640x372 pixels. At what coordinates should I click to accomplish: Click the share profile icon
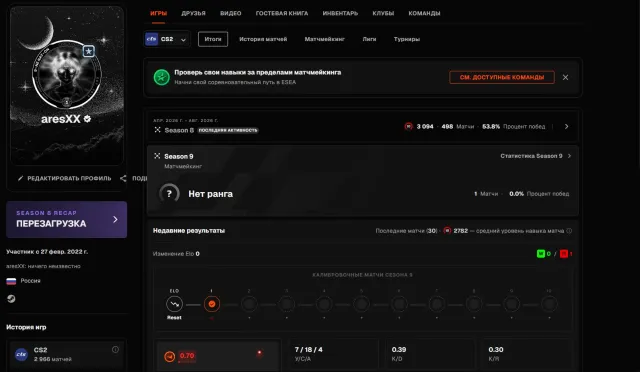pyautogui.click(x=123, y=178)
